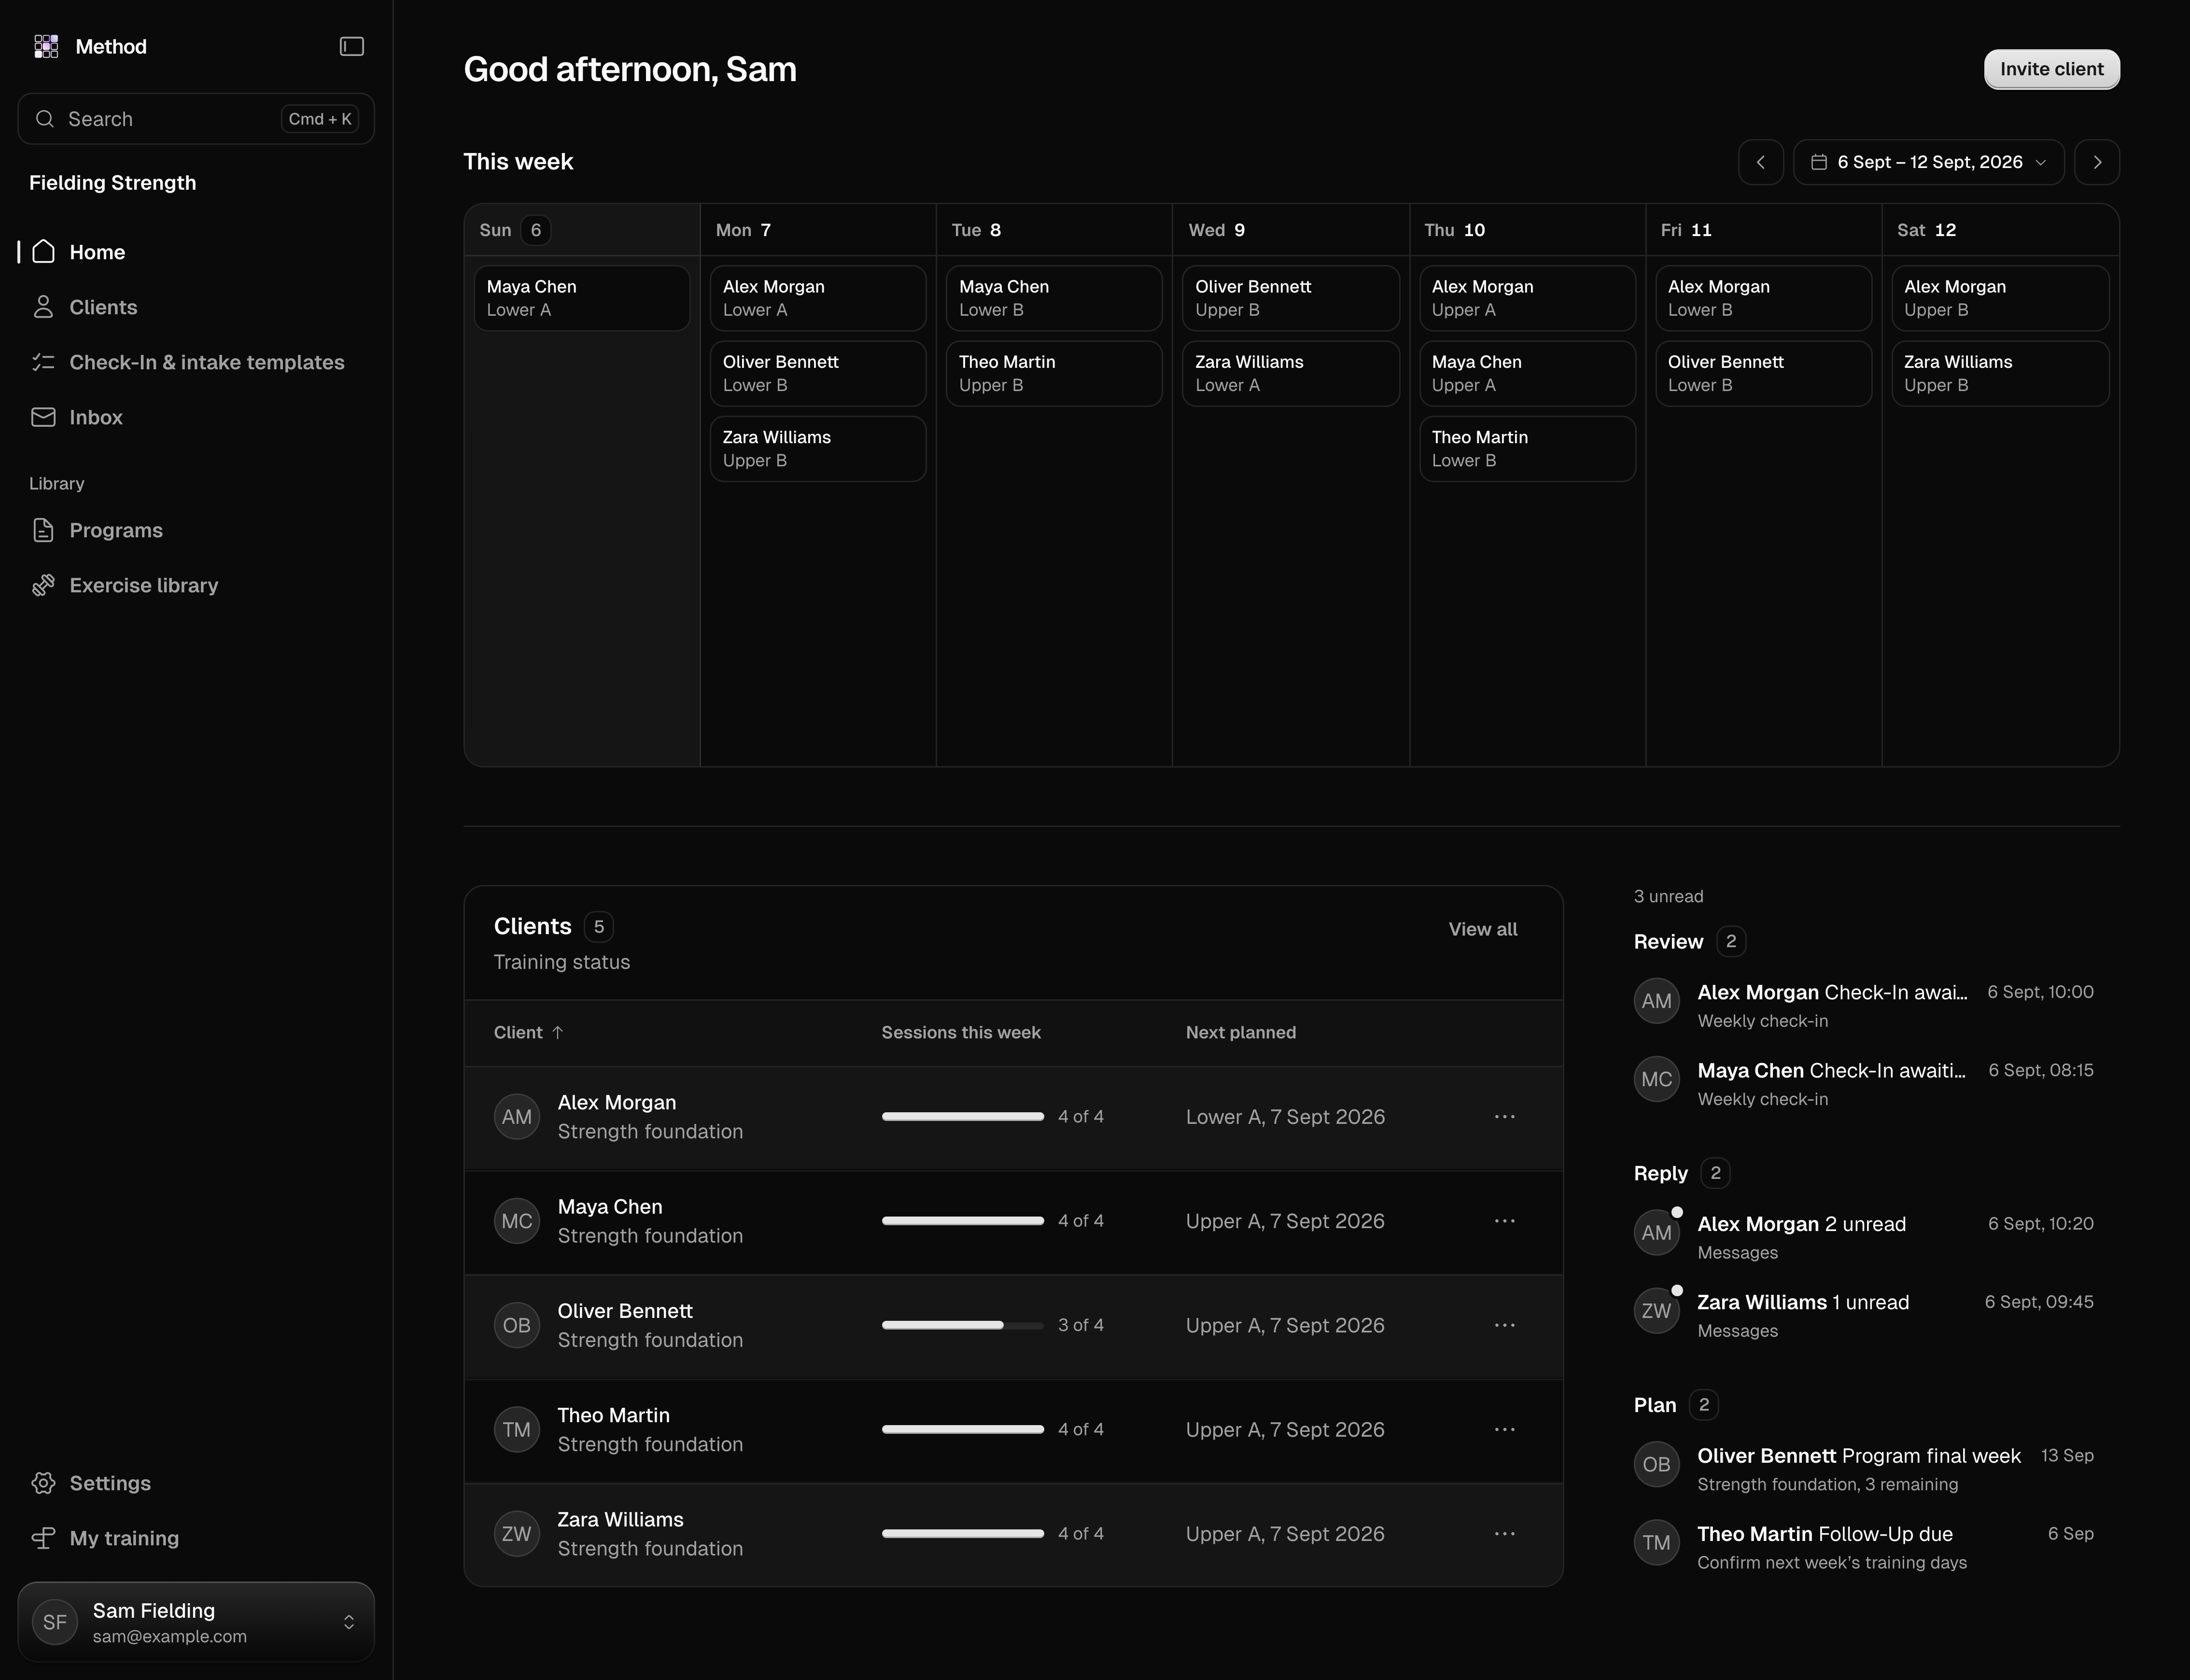
Task: Collapse the sidebar with the panel icon
Action: tap(351, 47)
